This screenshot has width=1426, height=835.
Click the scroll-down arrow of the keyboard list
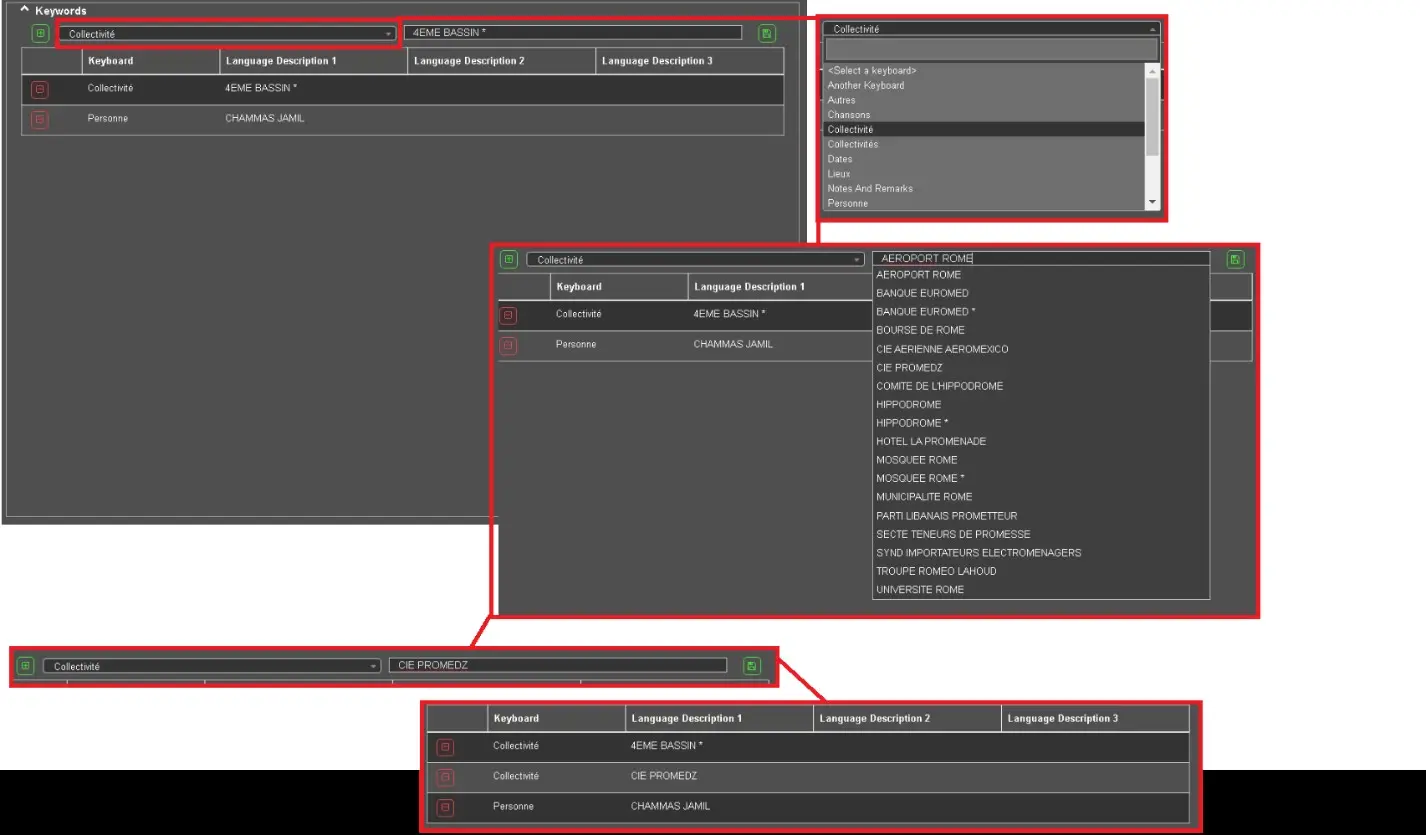[x=1152, y=202]
